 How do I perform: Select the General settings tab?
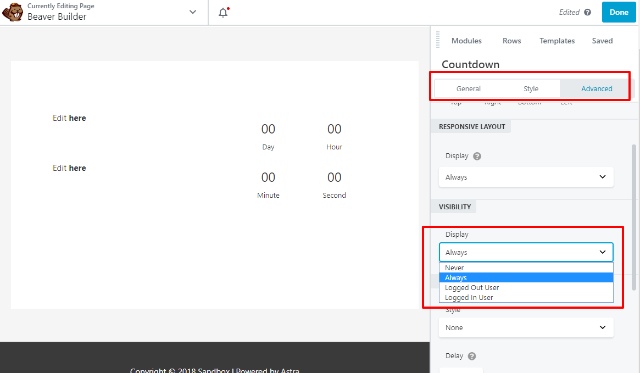pos(468,89)
